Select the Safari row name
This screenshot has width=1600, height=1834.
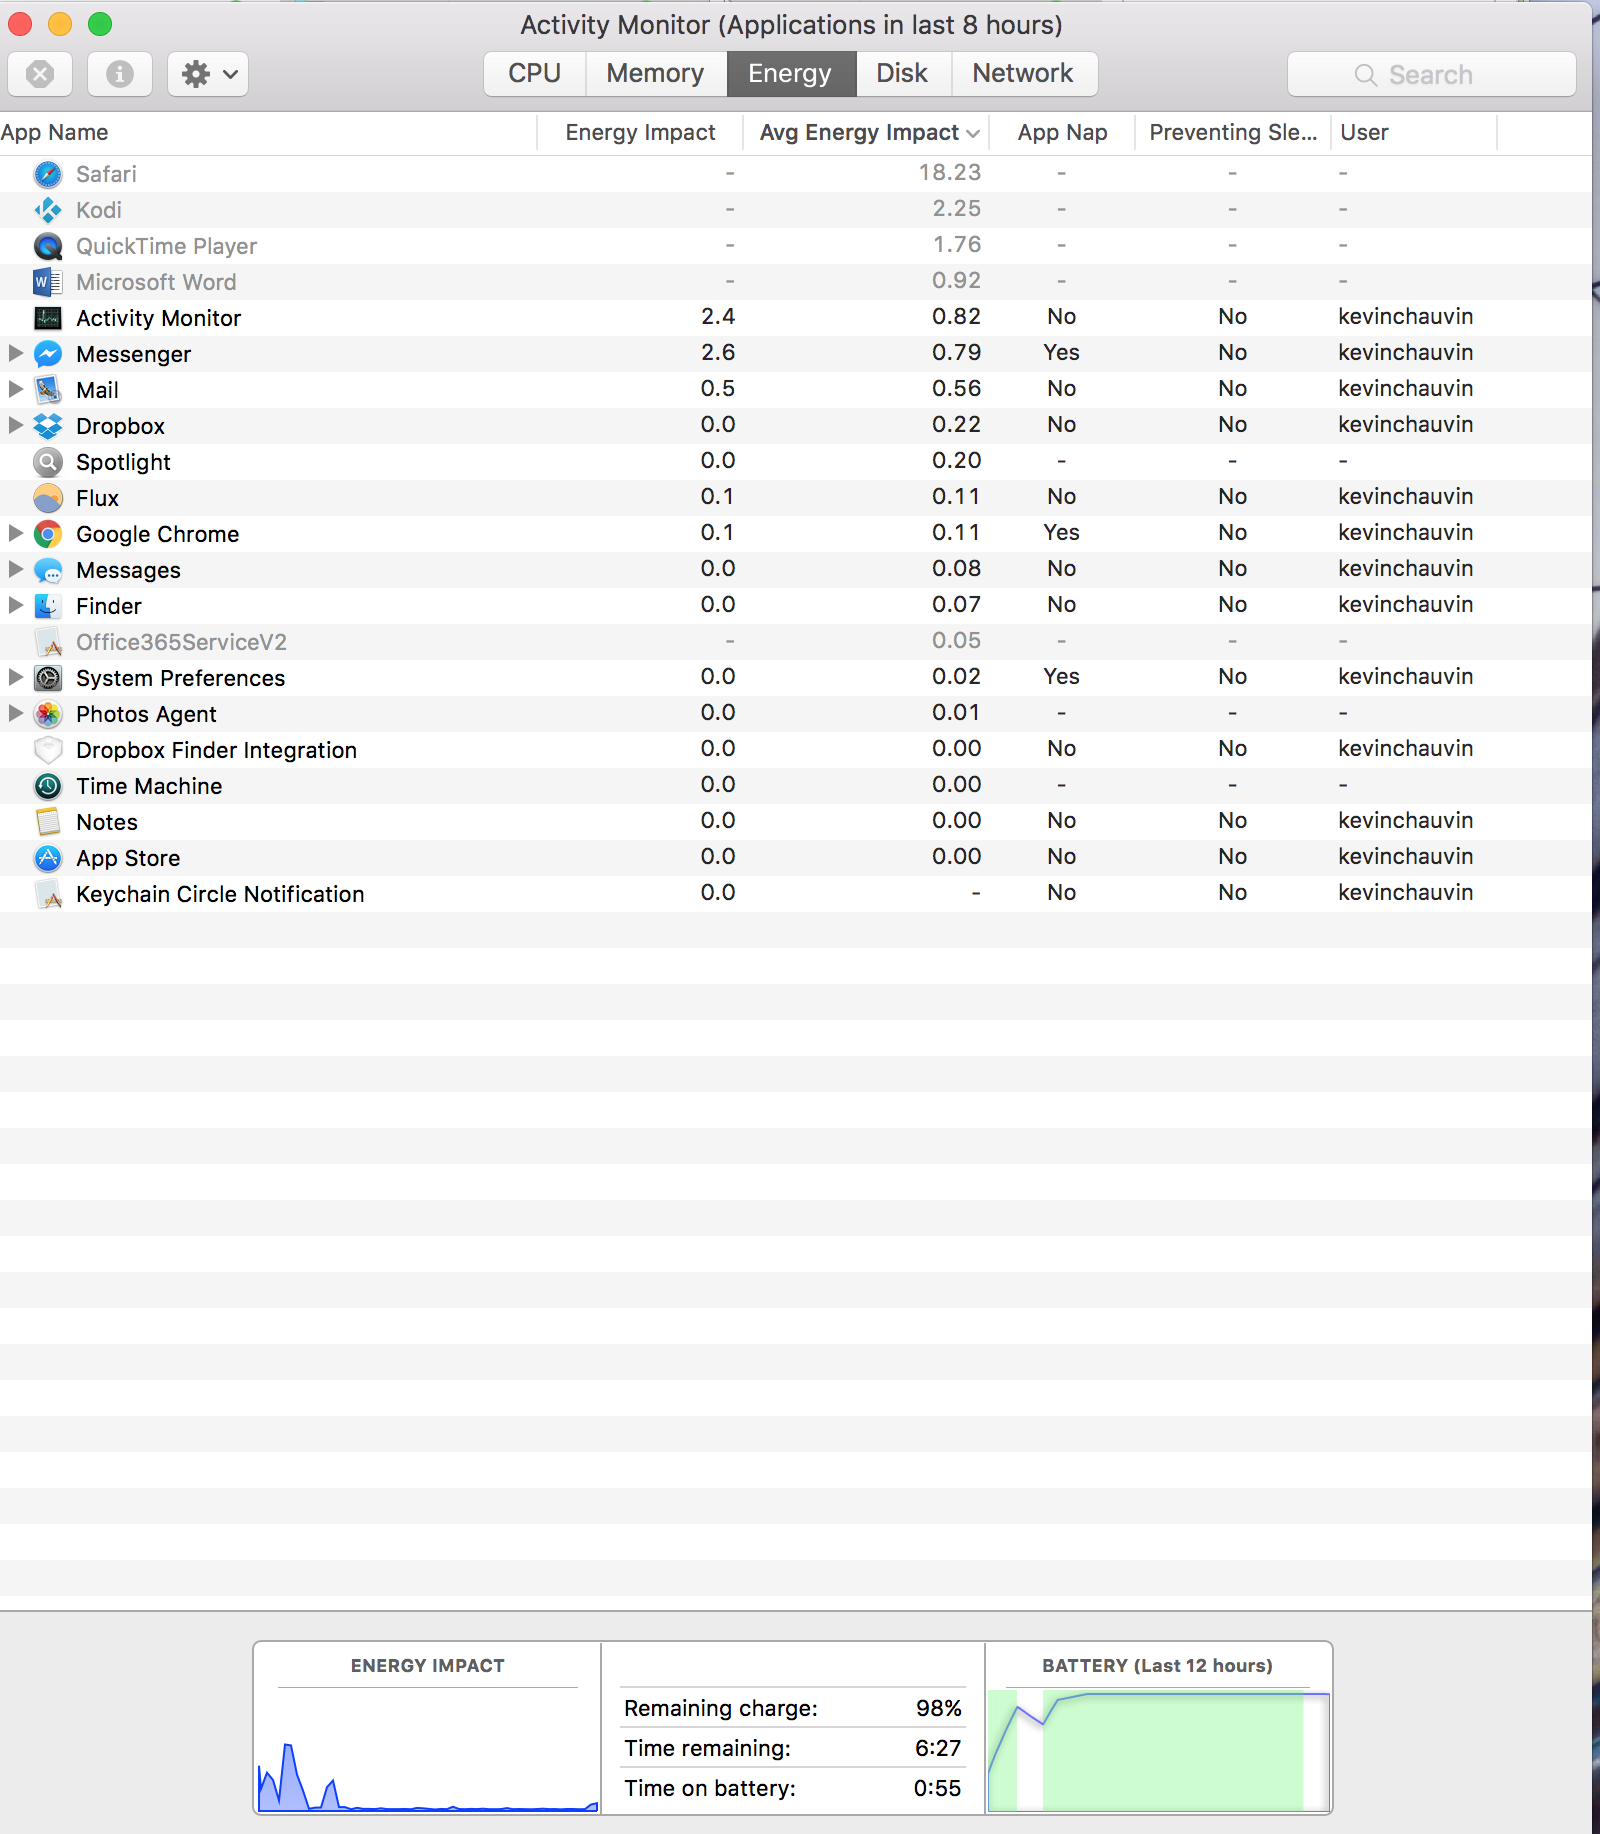coord(106,174)
